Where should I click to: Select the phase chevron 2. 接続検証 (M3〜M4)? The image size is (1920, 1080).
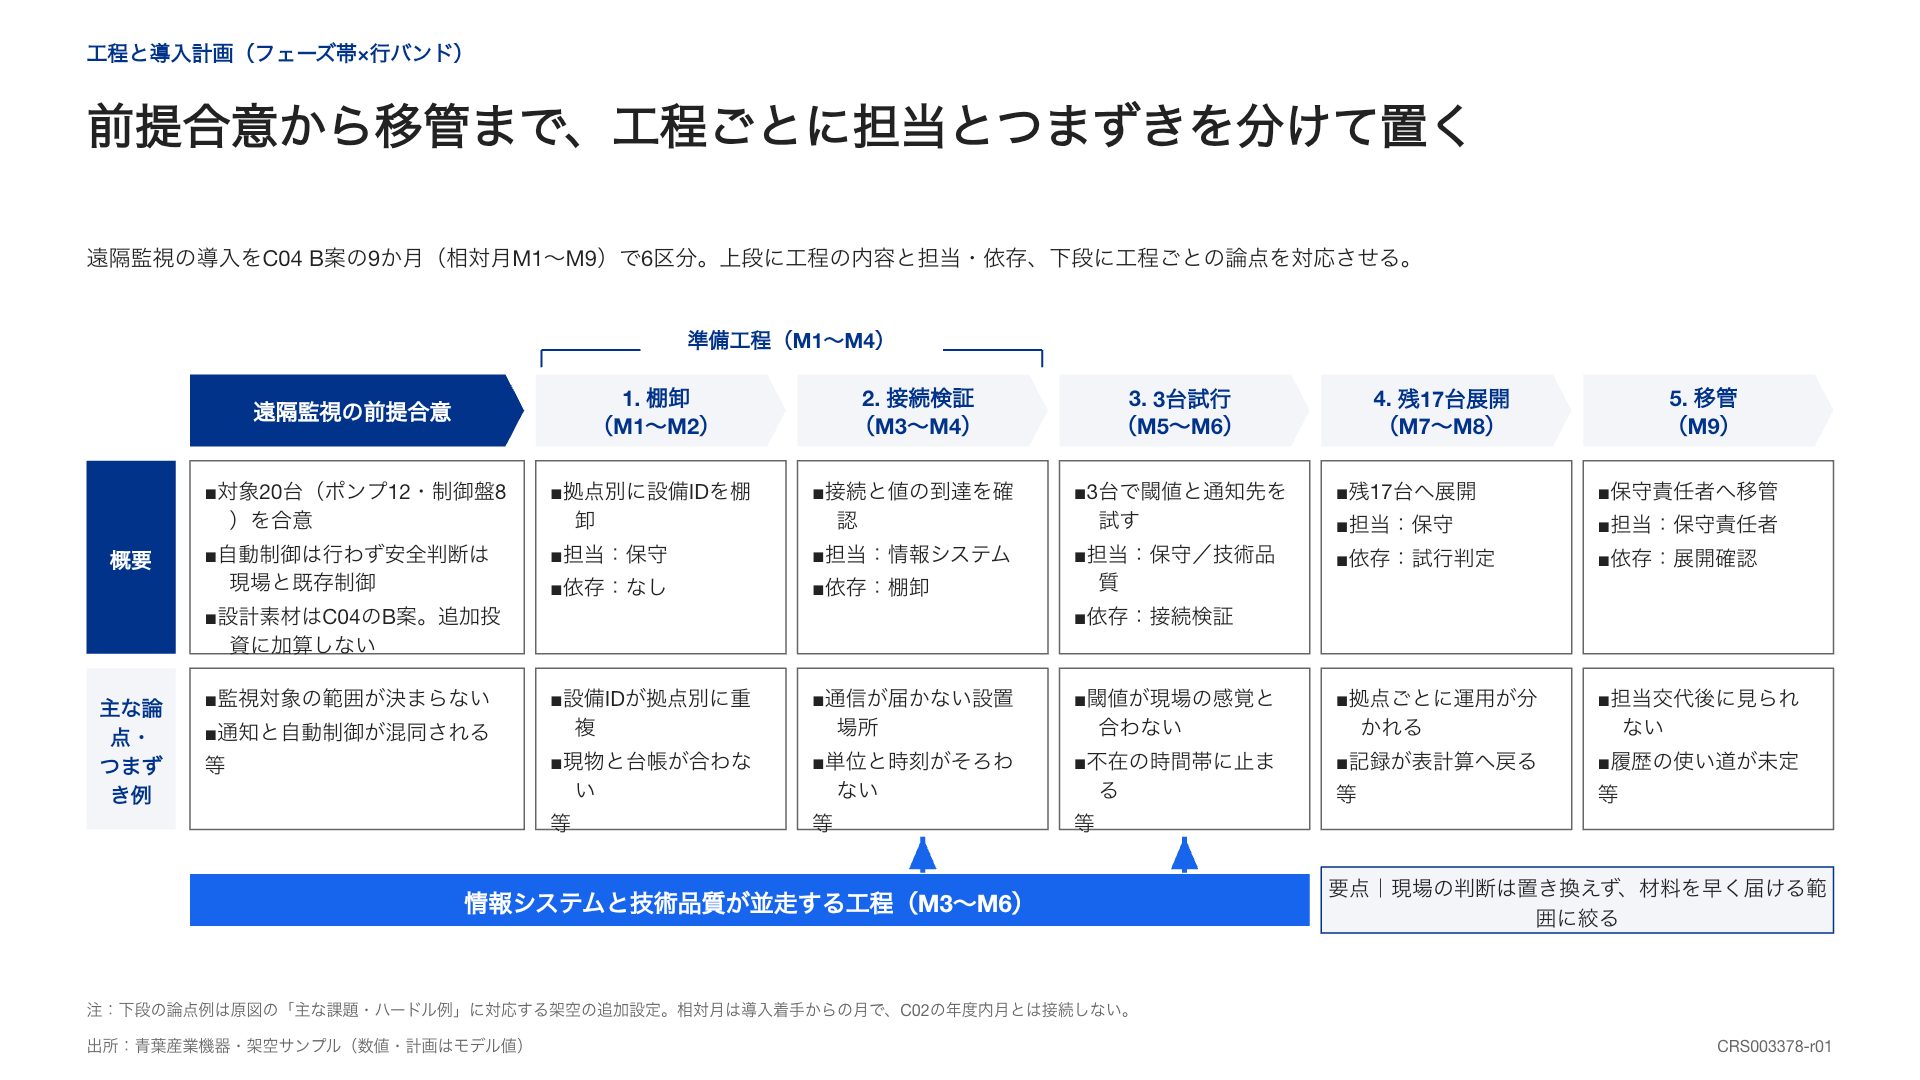tap(921, 411)
